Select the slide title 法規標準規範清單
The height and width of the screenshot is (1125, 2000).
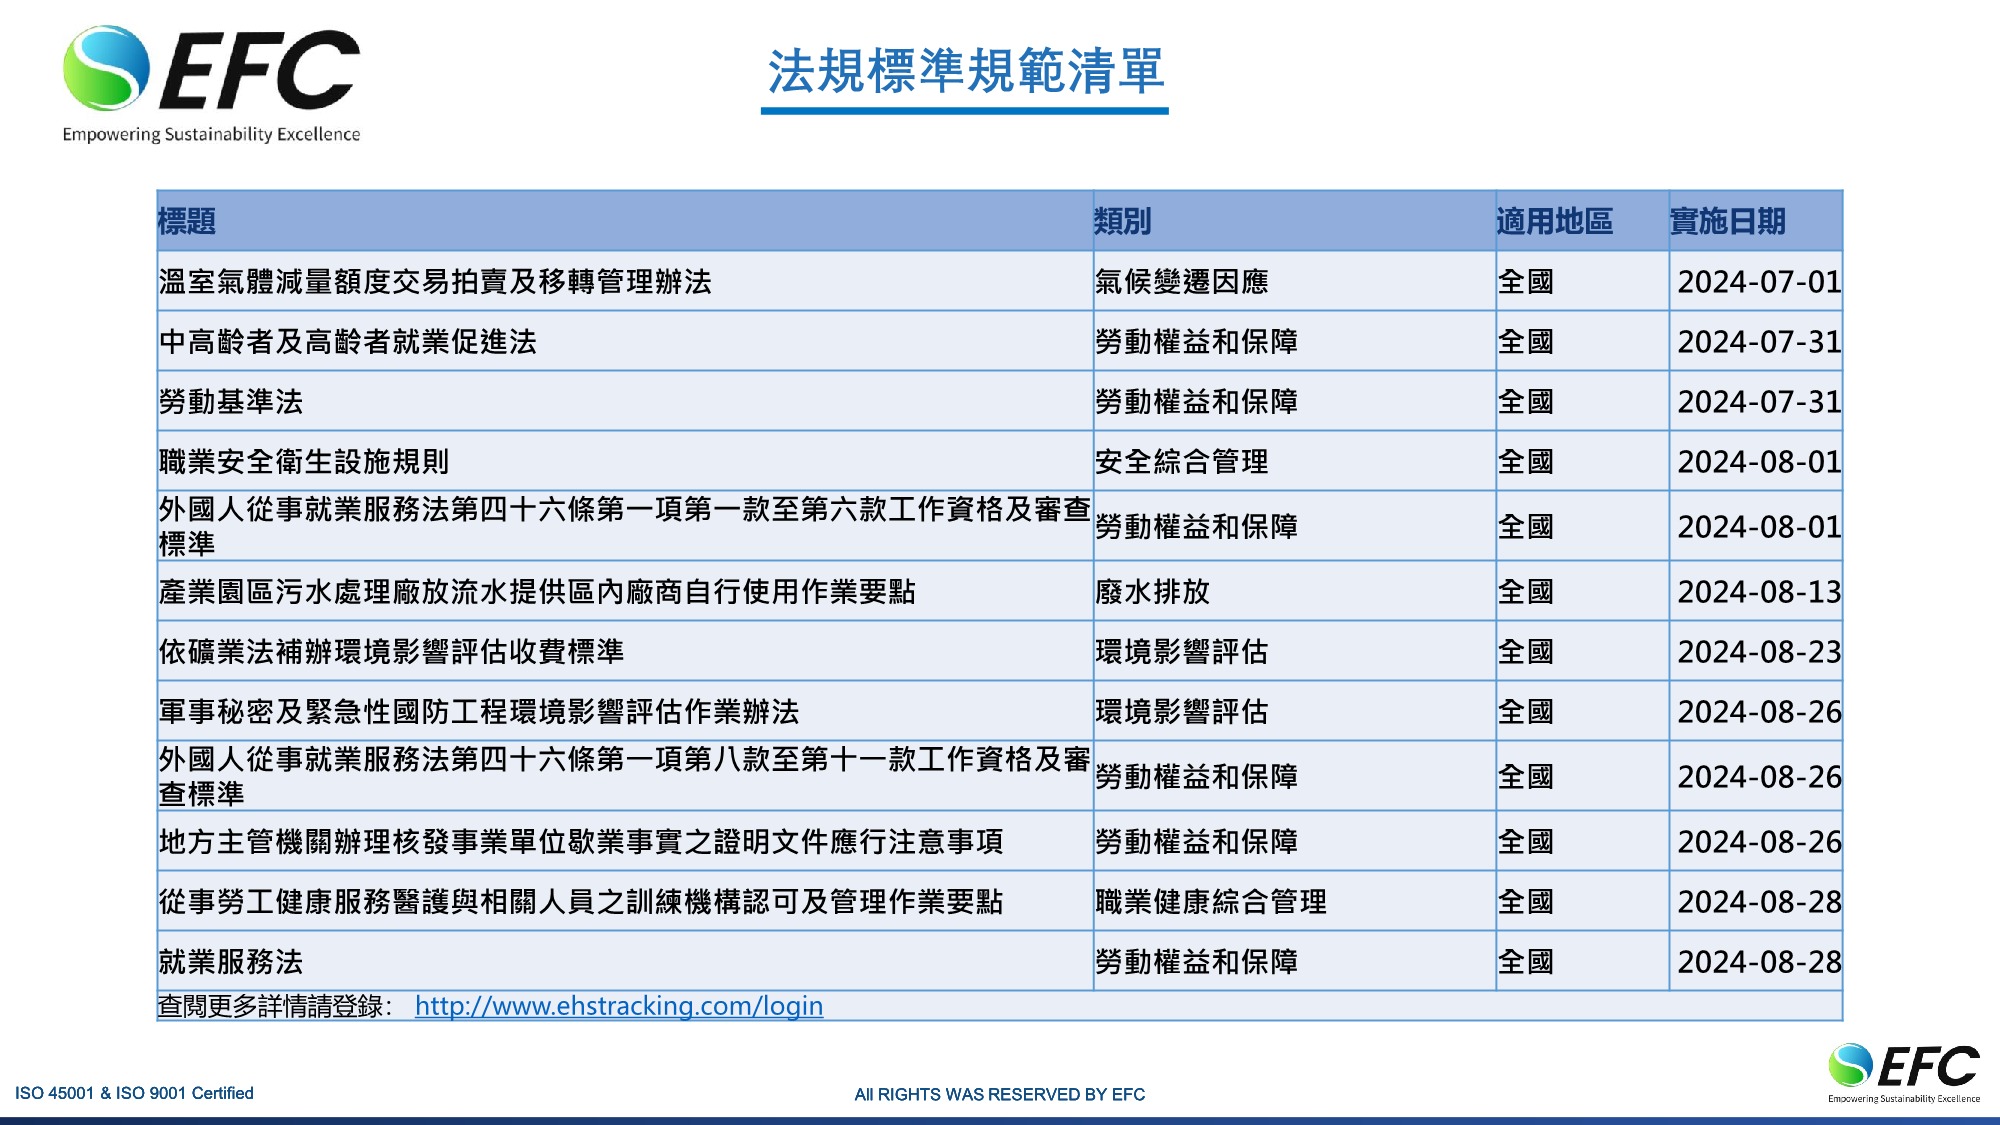[965, 72]
